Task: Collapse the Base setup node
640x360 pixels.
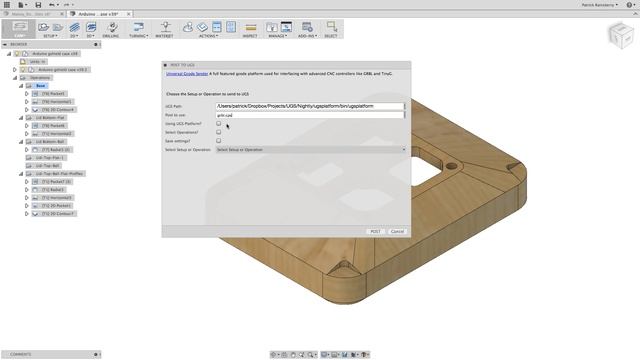Action: click(21, 86)
